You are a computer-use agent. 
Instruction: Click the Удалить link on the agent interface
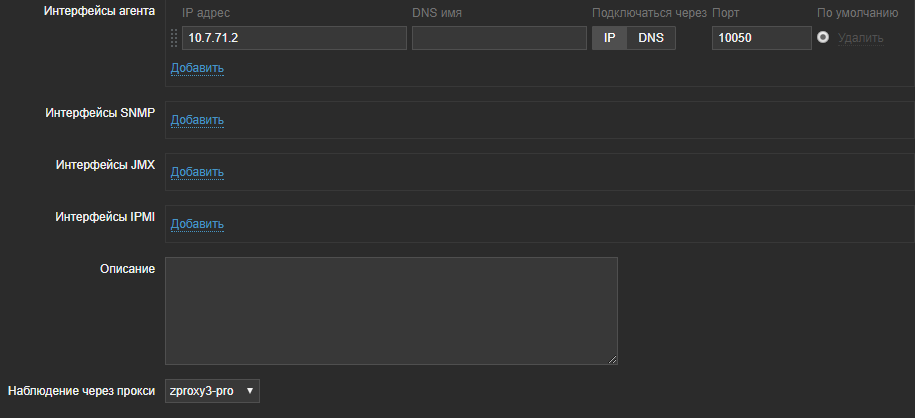click(x=861, y=38)
